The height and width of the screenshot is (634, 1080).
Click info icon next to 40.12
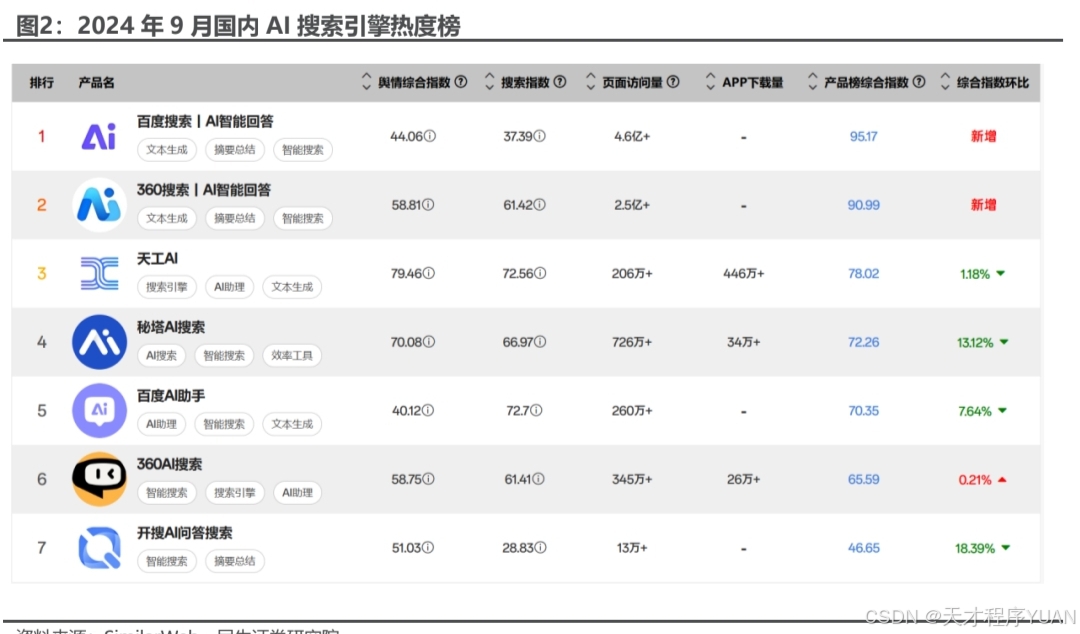pos(428,411)
